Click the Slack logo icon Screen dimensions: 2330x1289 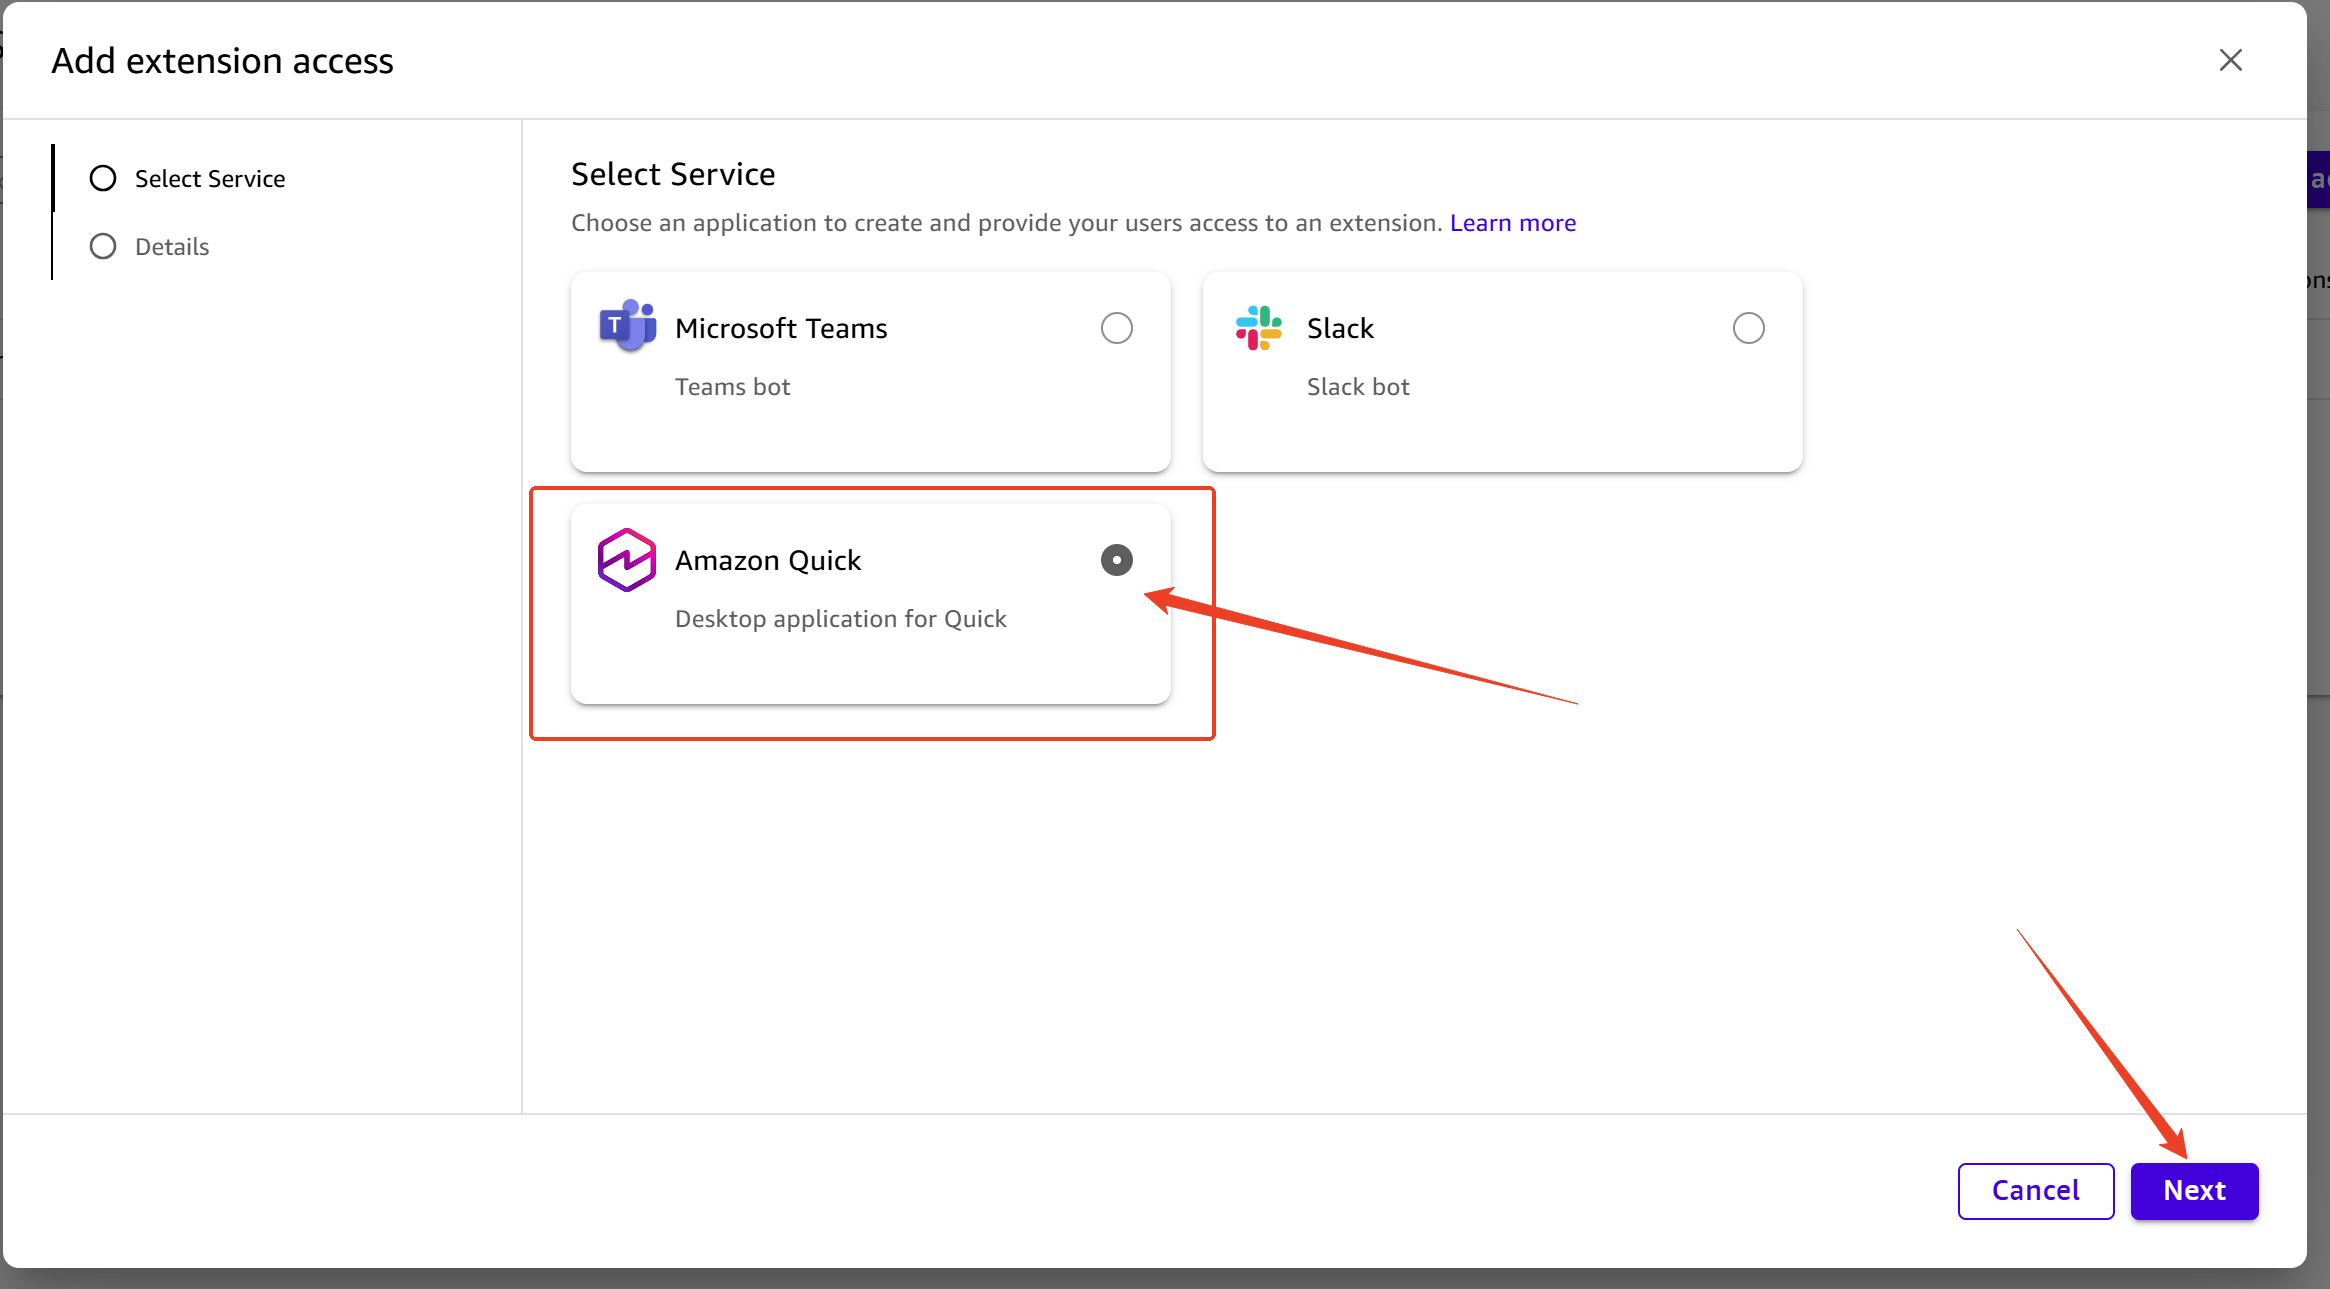(1259, 328)
